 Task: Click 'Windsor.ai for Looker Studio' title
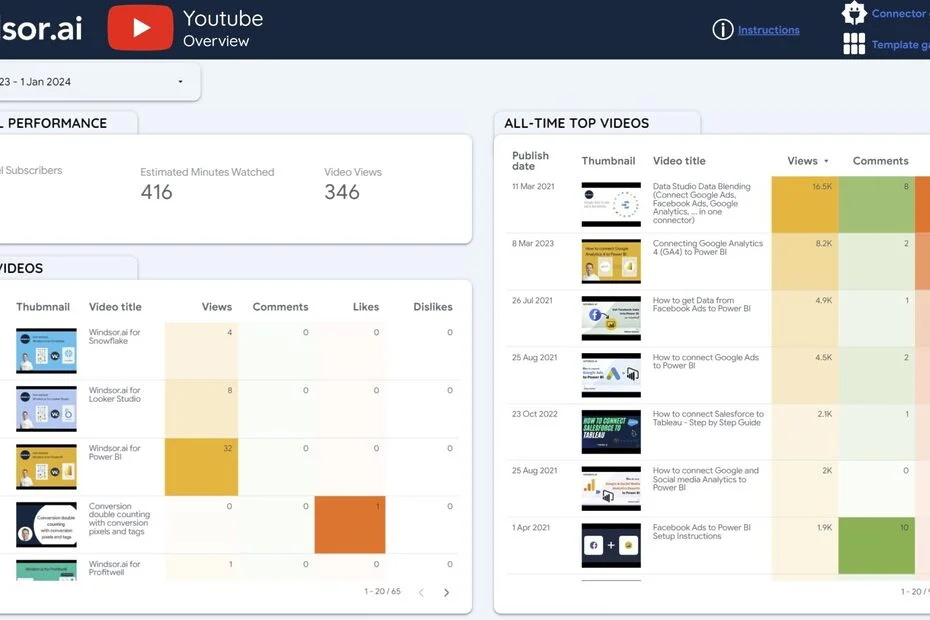[x=114, y=395]
